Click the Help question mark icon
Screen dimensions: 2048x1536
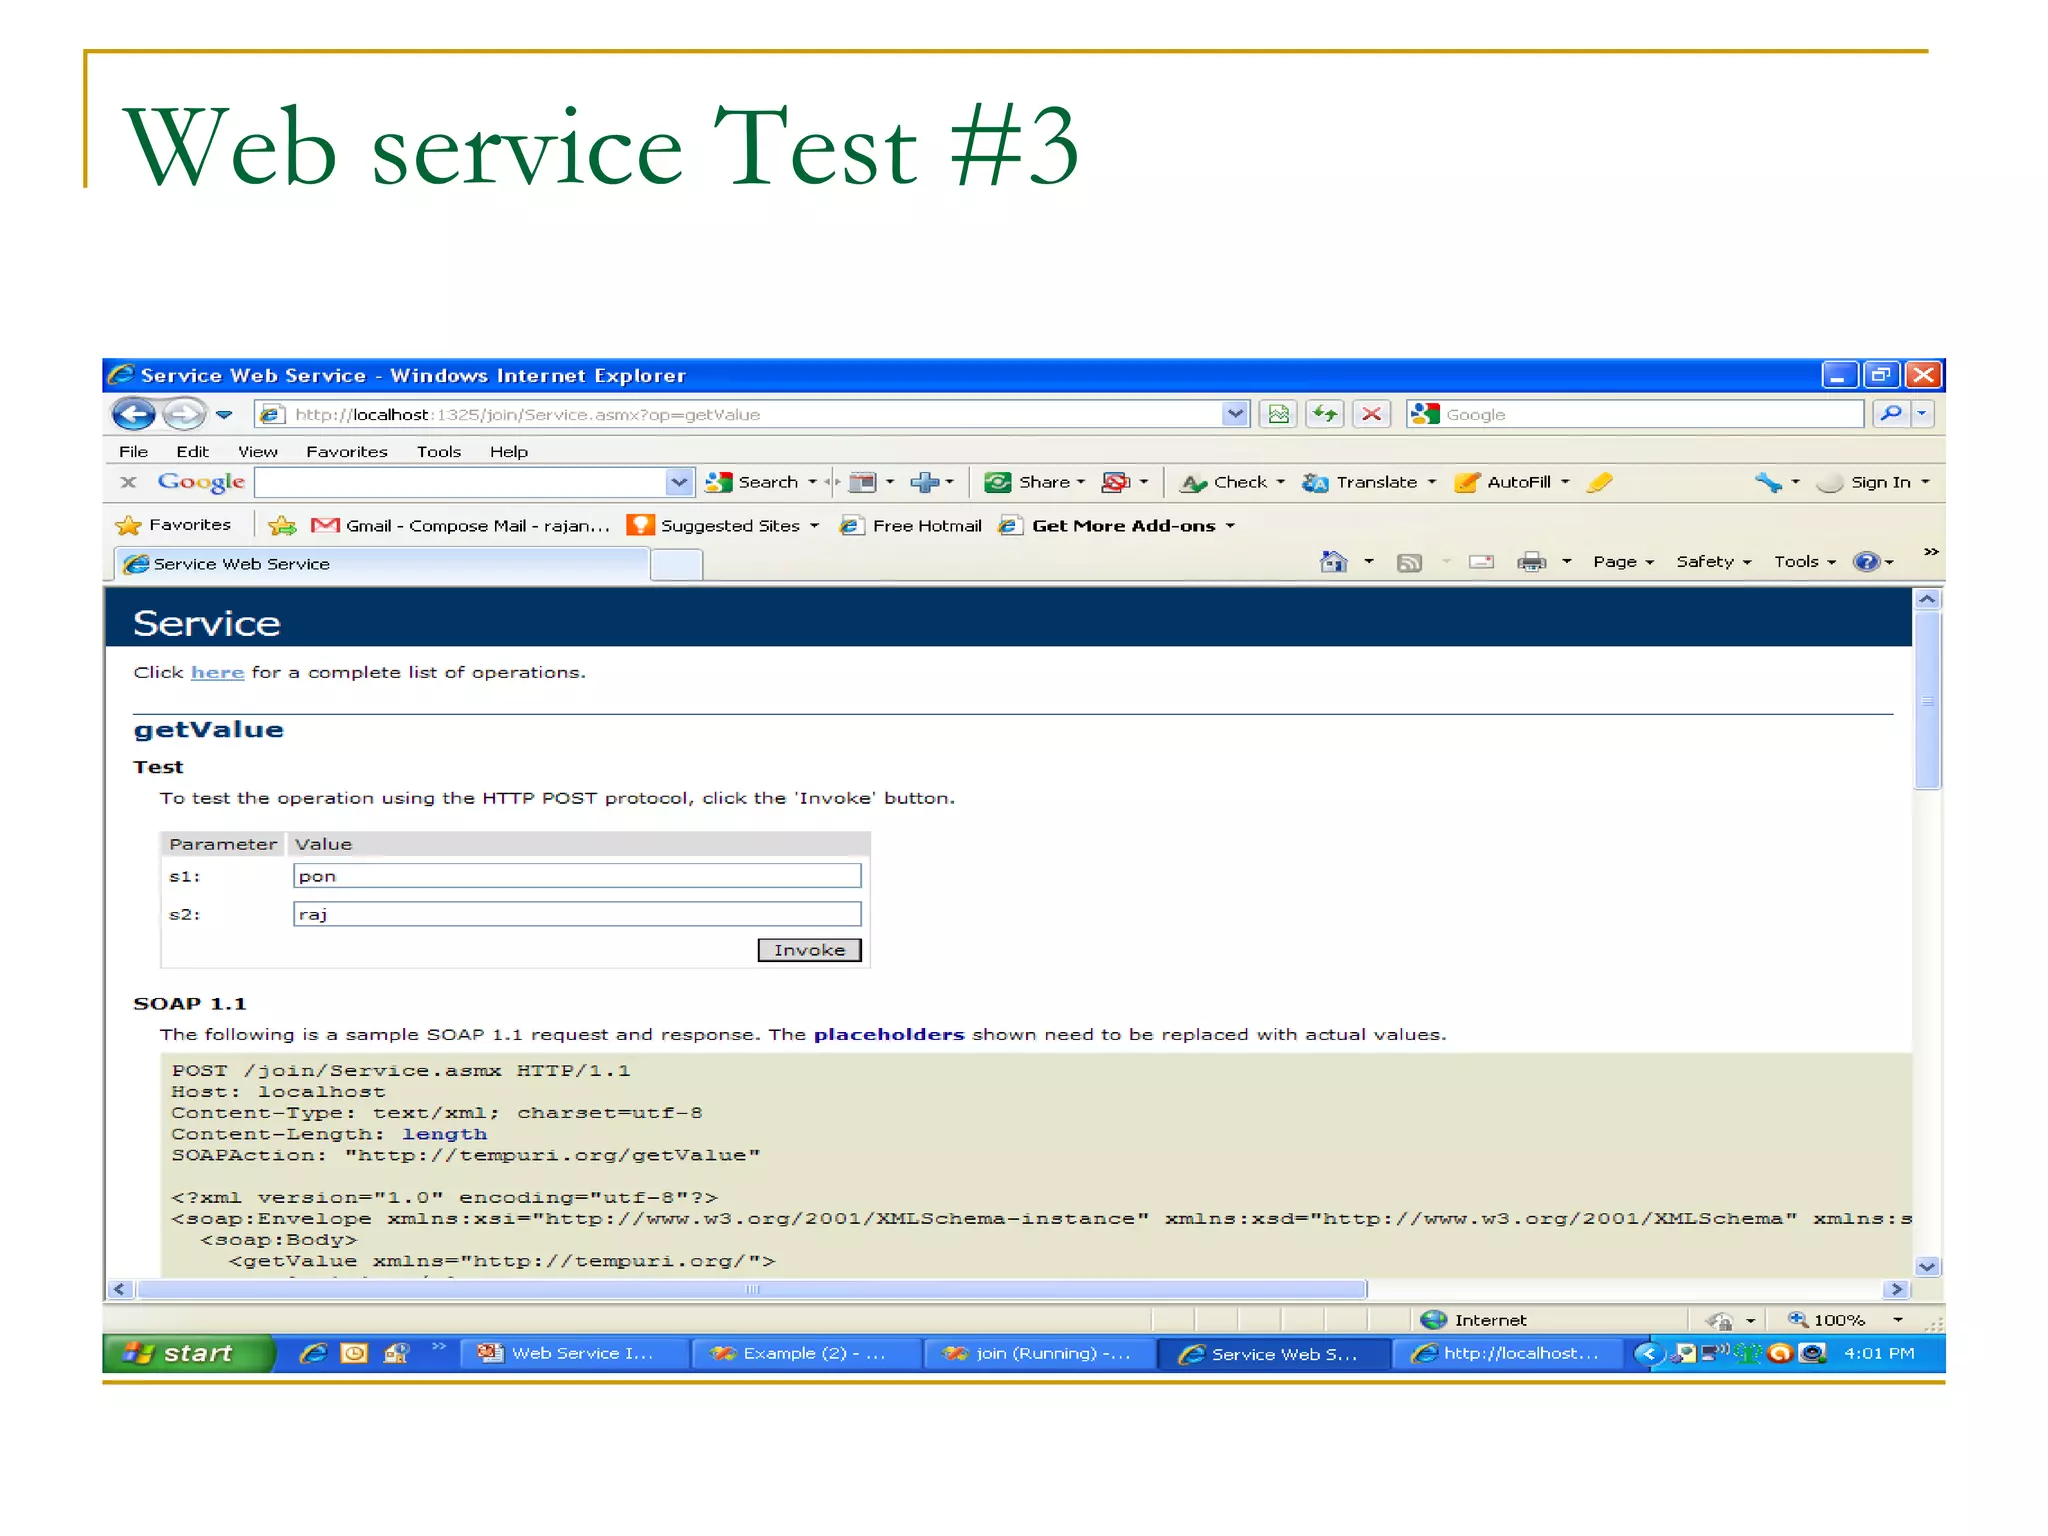tap(1866, 562)
